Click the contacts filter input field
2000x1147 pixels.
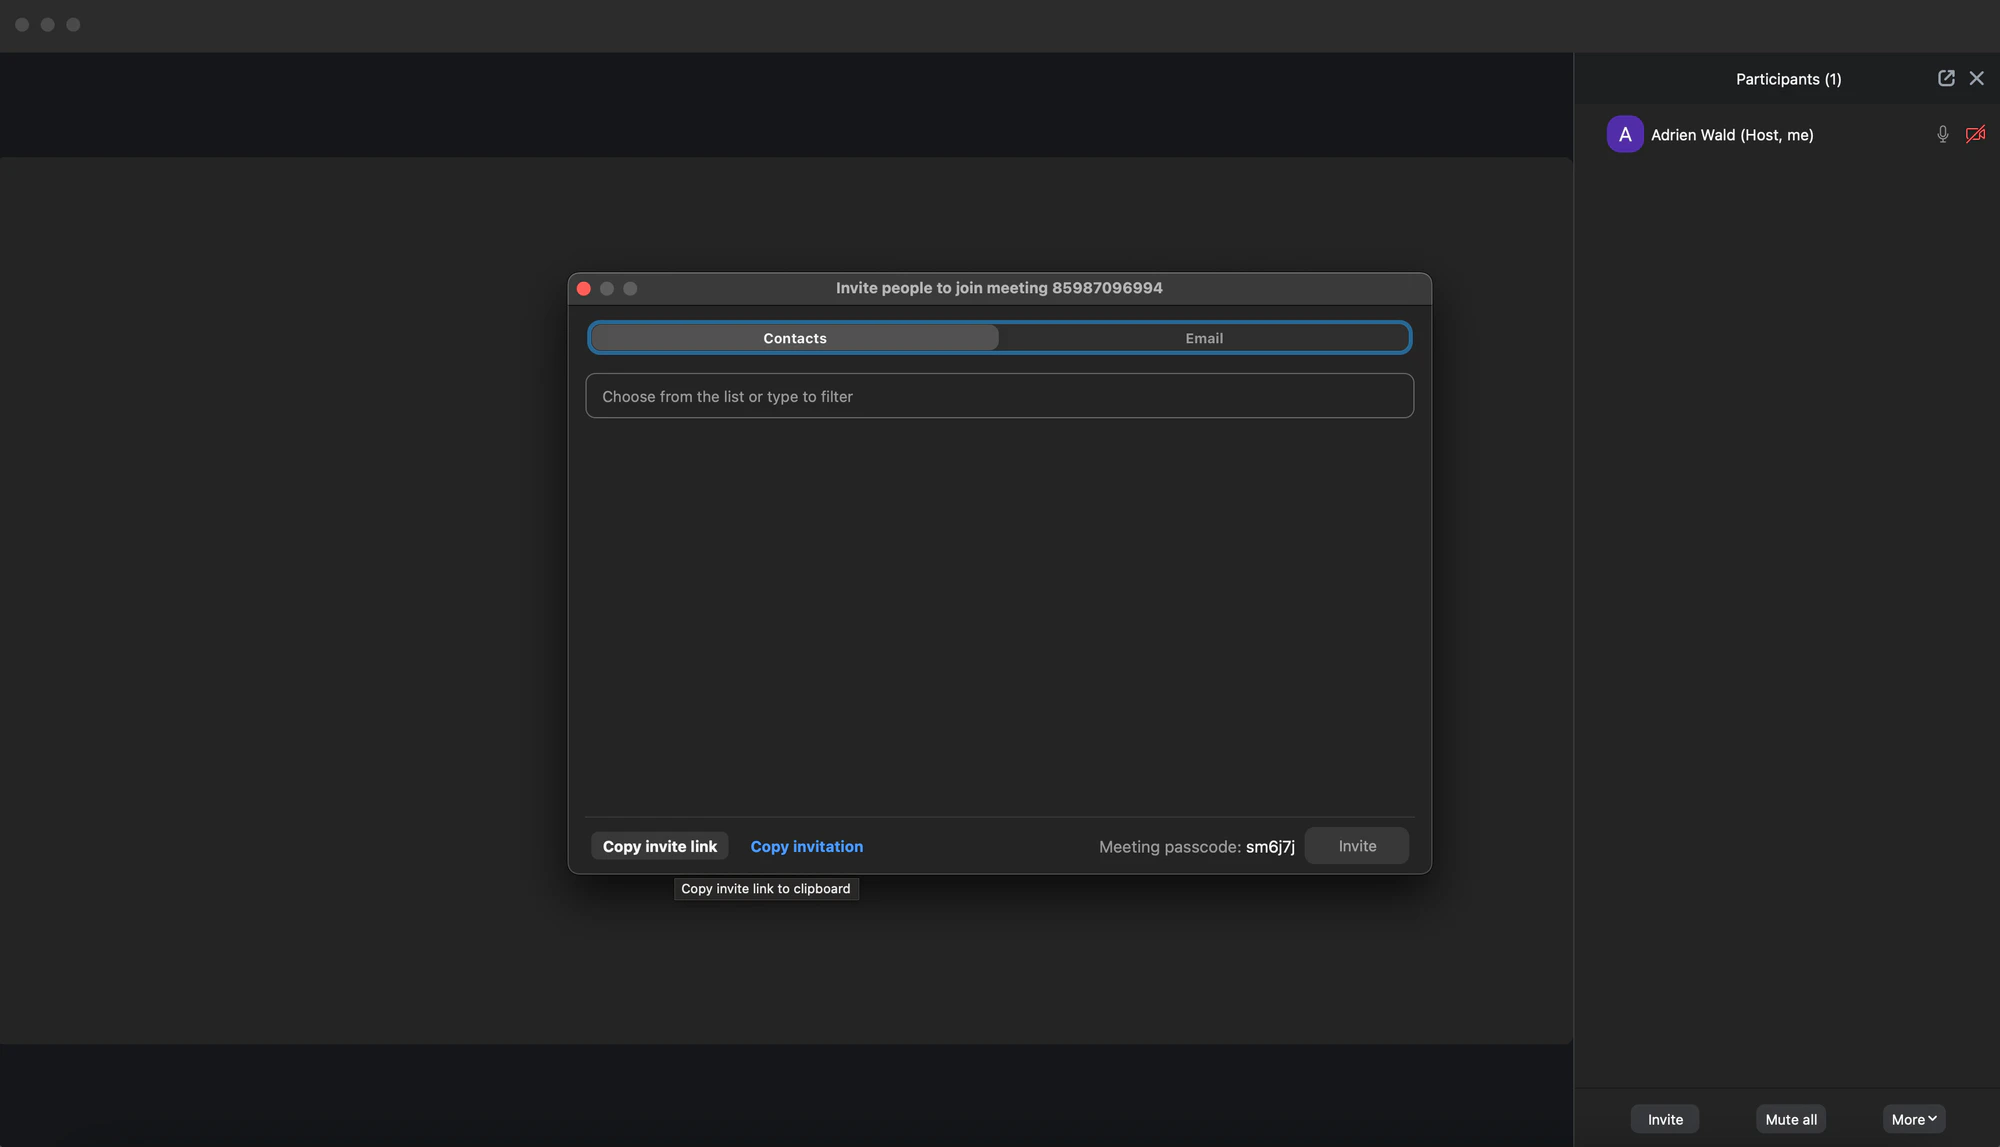click(x=999, y=396)
